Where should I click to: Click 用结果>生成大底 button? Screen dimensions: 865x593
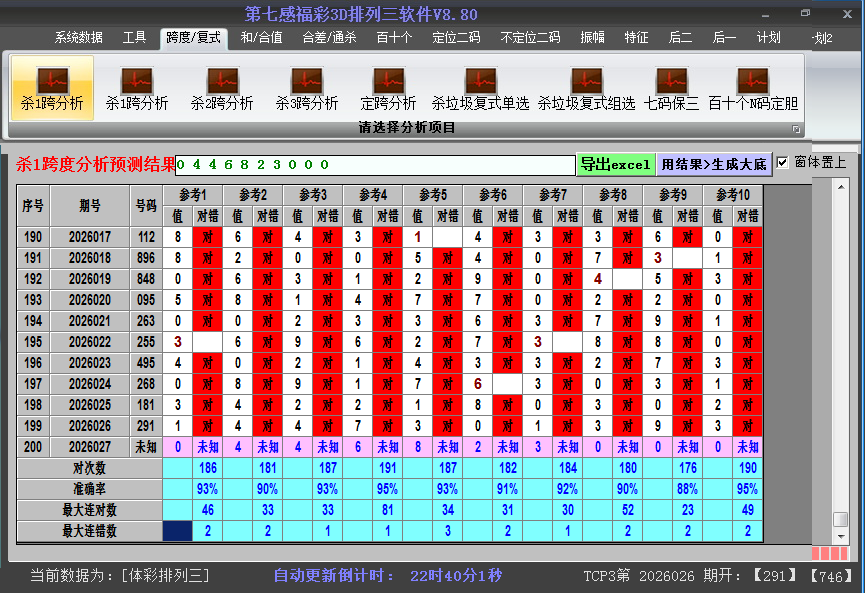(x=714, y=164)
